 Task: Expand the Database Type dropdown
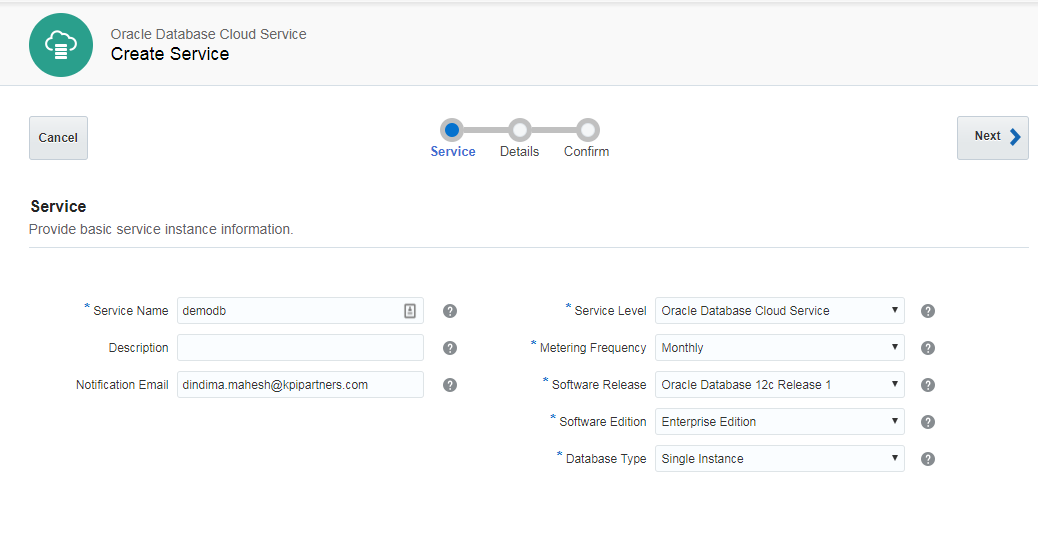pyautogui.click(x=779, y=459)
